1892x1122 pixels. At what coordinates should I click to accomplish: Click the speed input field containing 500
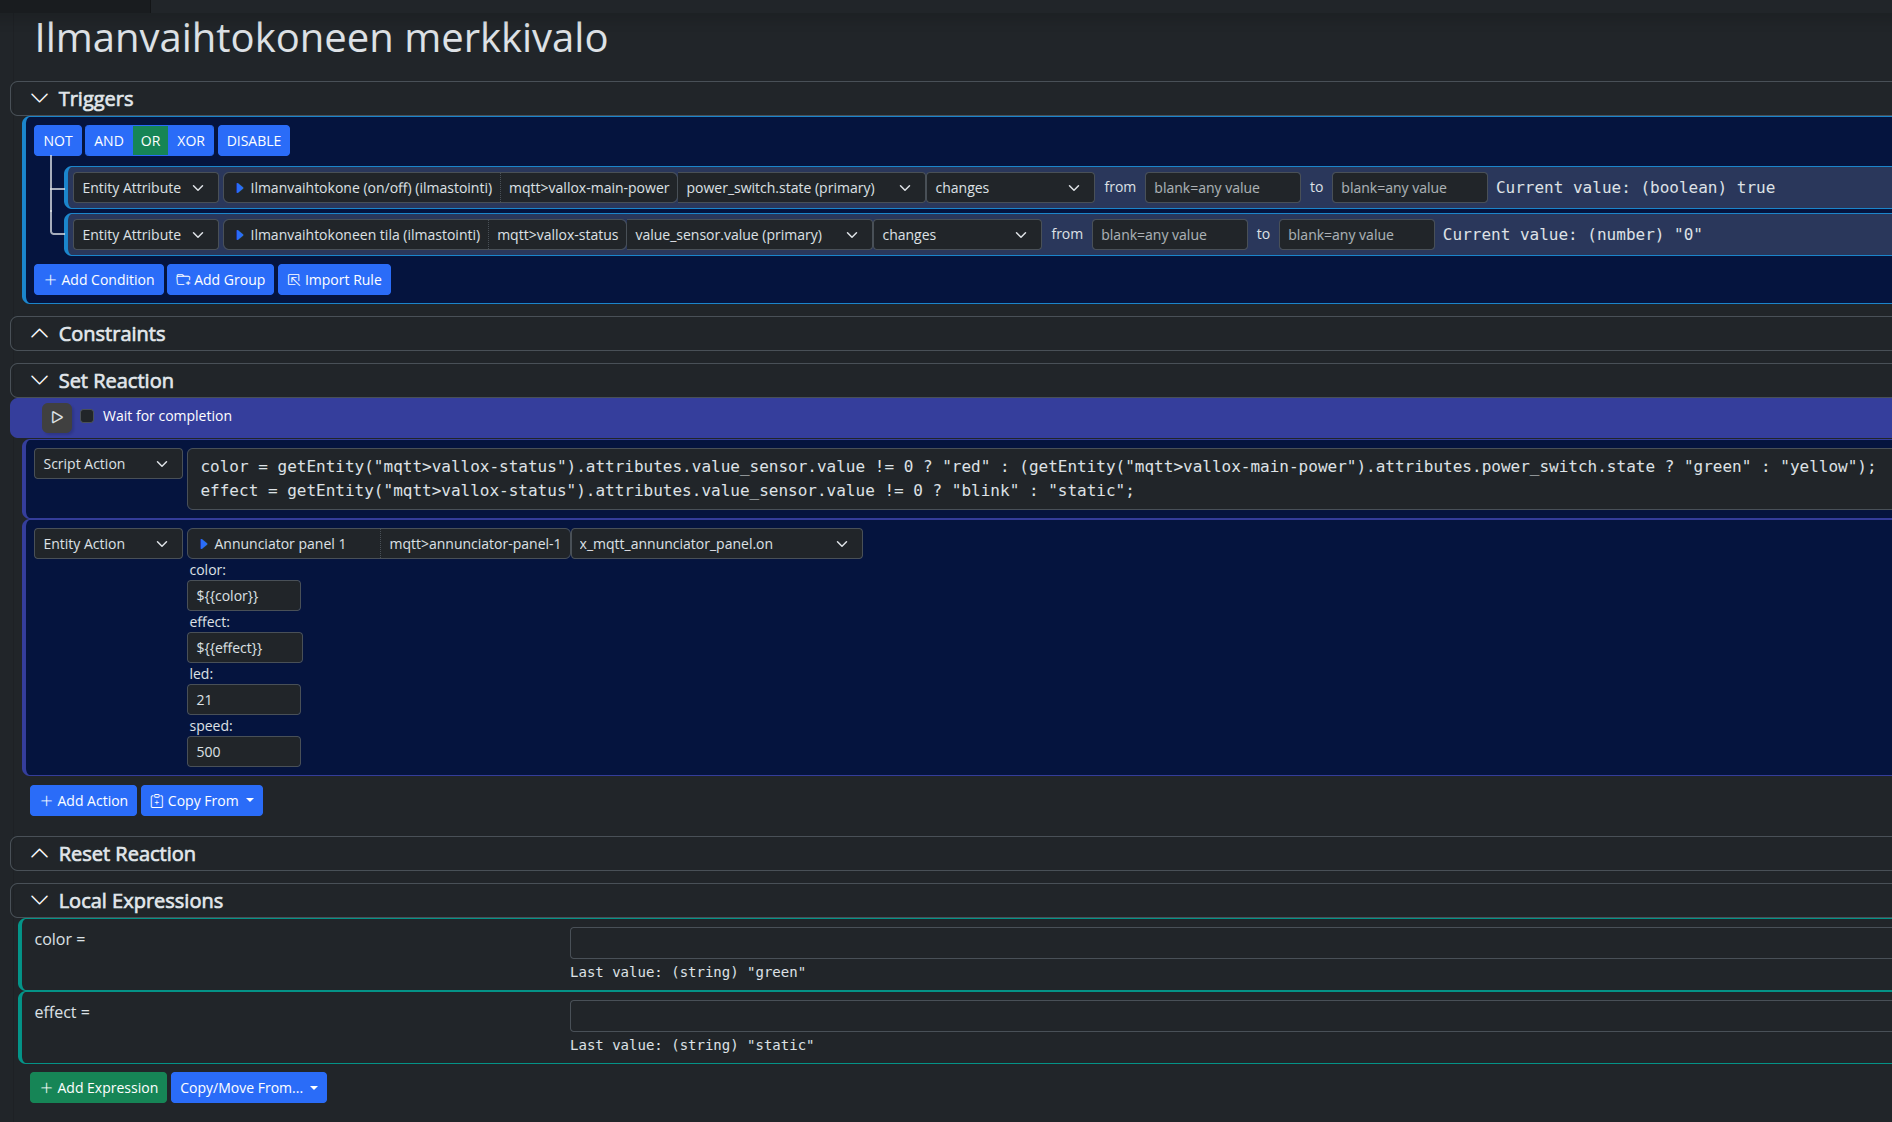click(243, 752)
